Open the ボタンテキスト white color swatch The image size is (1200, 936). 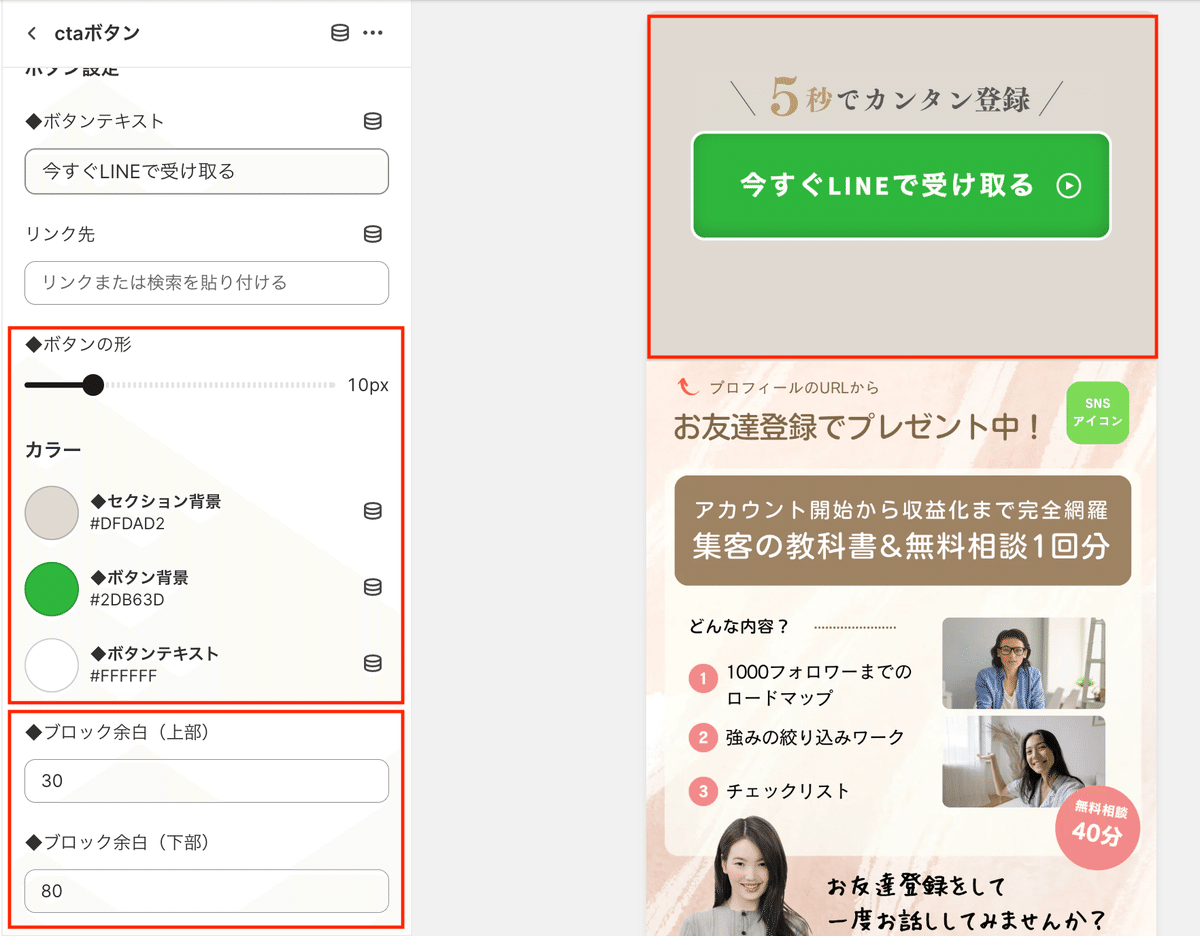point(51,665)
